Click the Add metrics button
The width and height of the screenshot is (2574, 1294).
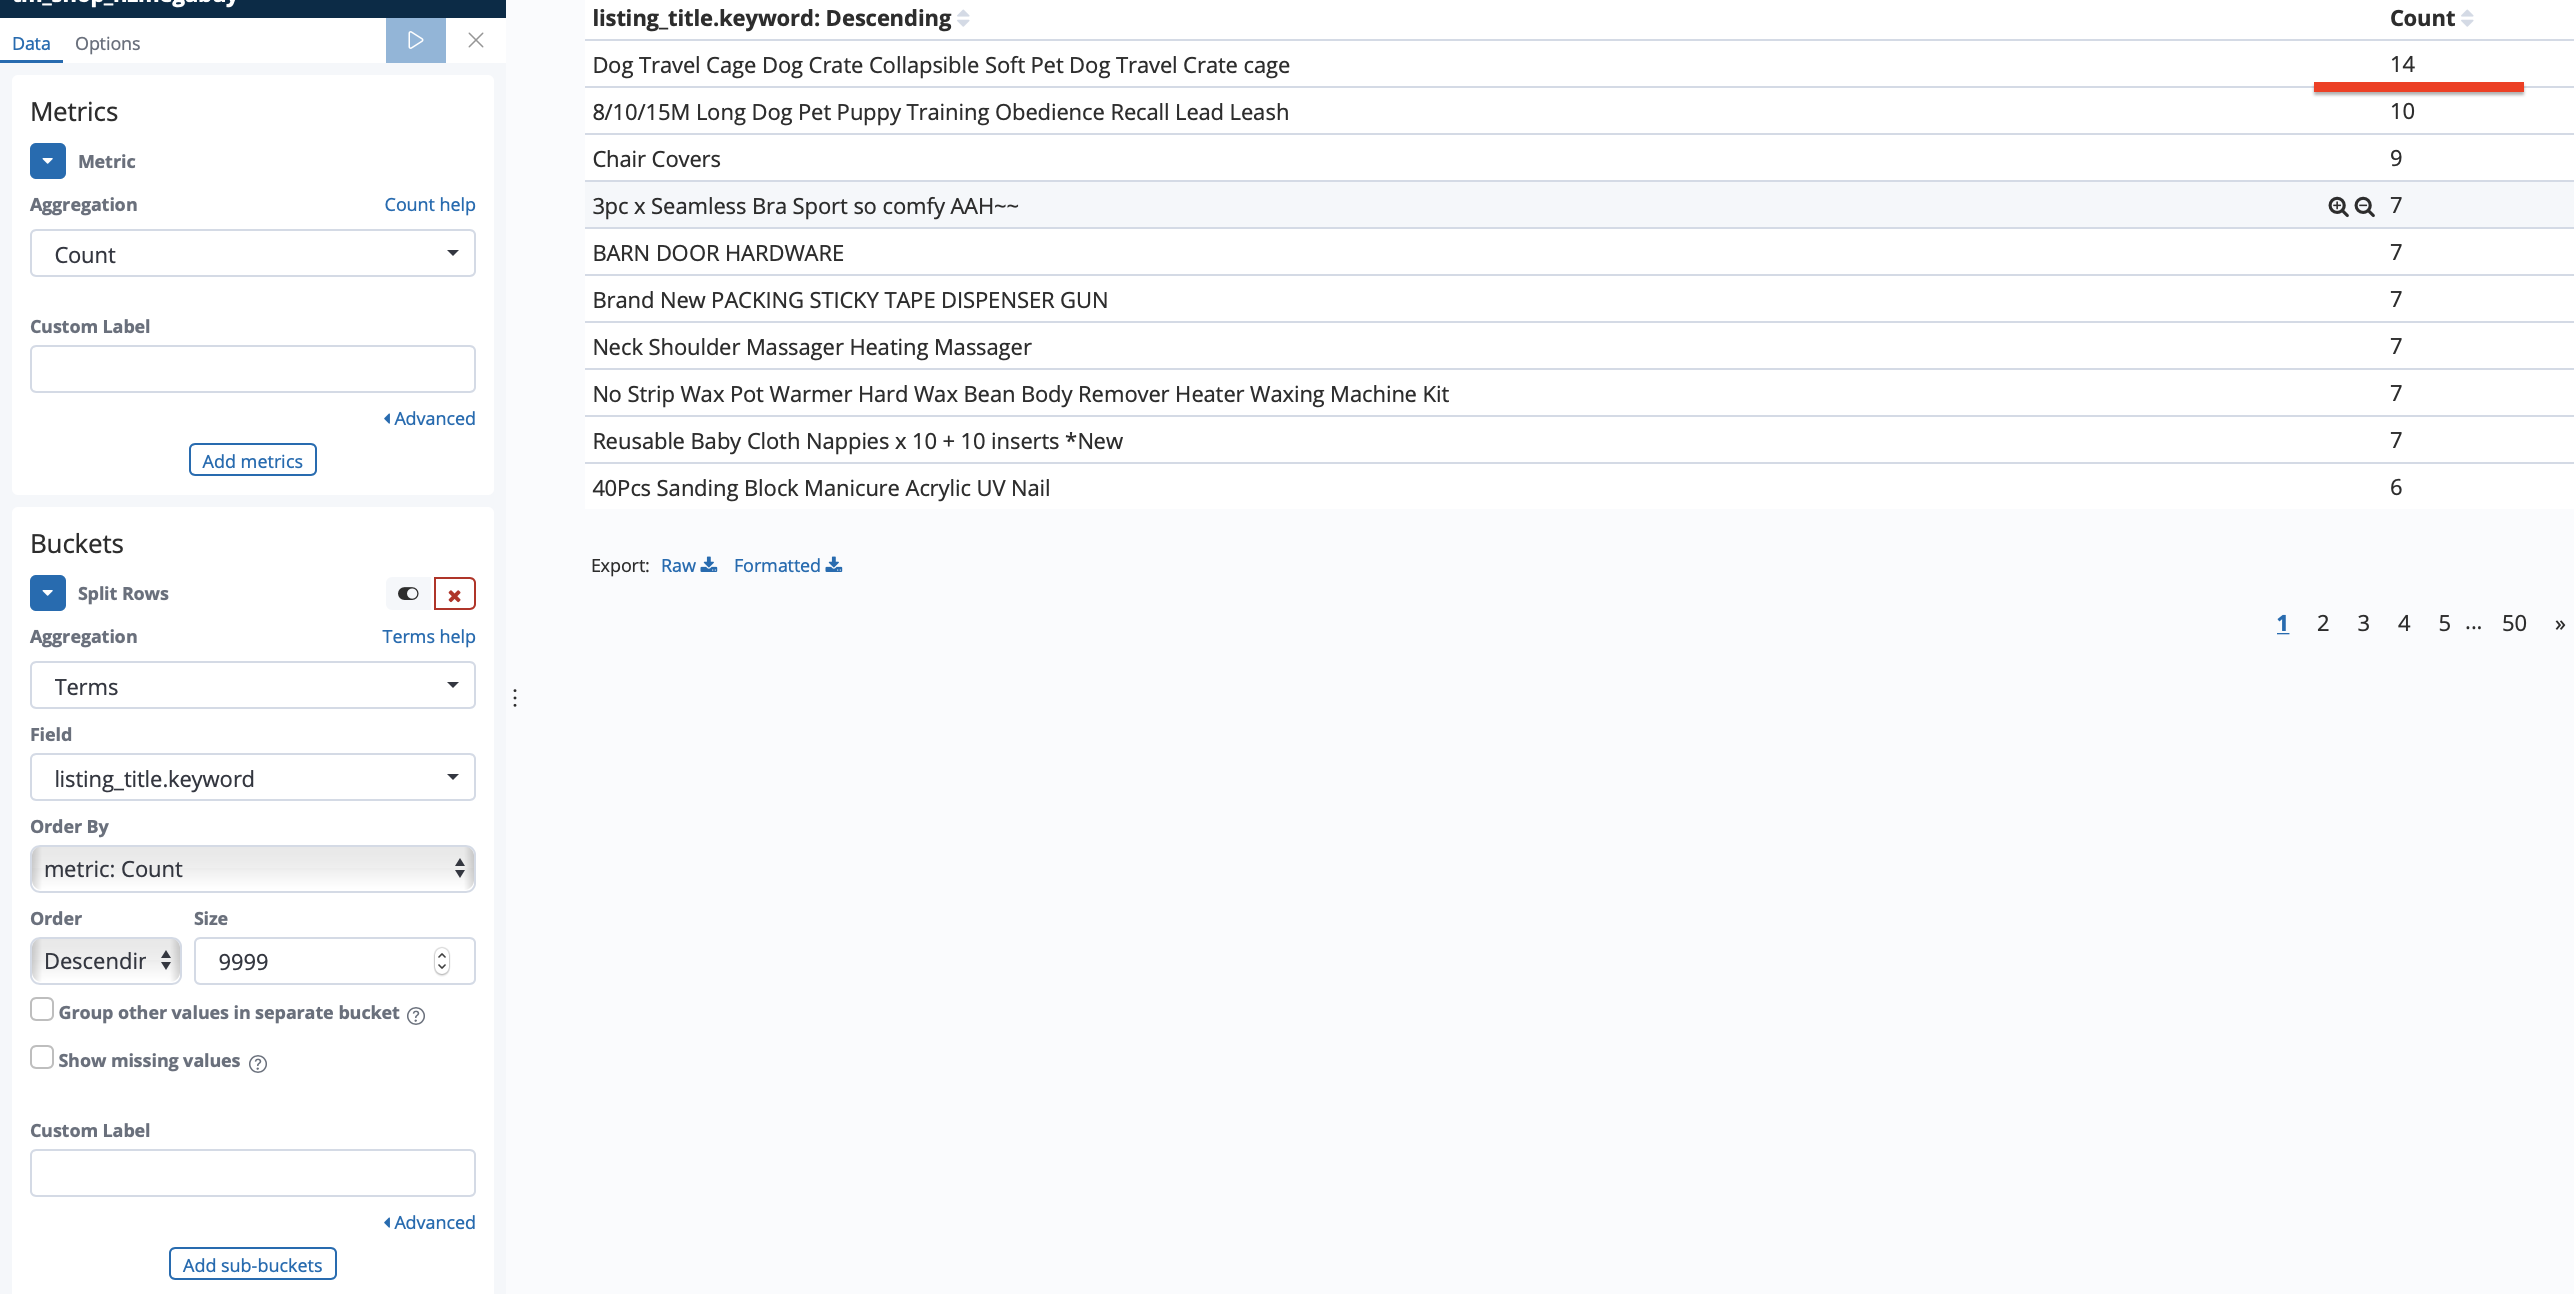[252, 461]
